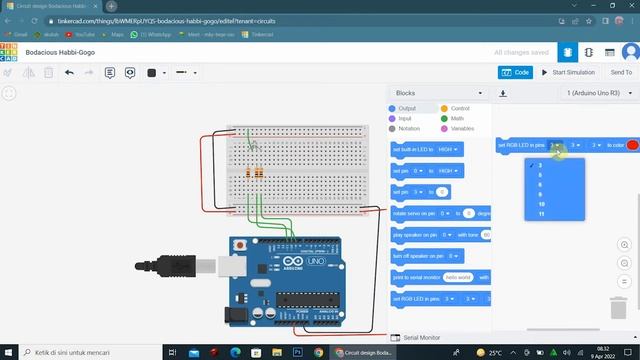This screenshot has width=640, height=360.
Task: Click the workspace trash can
Action: (618, 308)
